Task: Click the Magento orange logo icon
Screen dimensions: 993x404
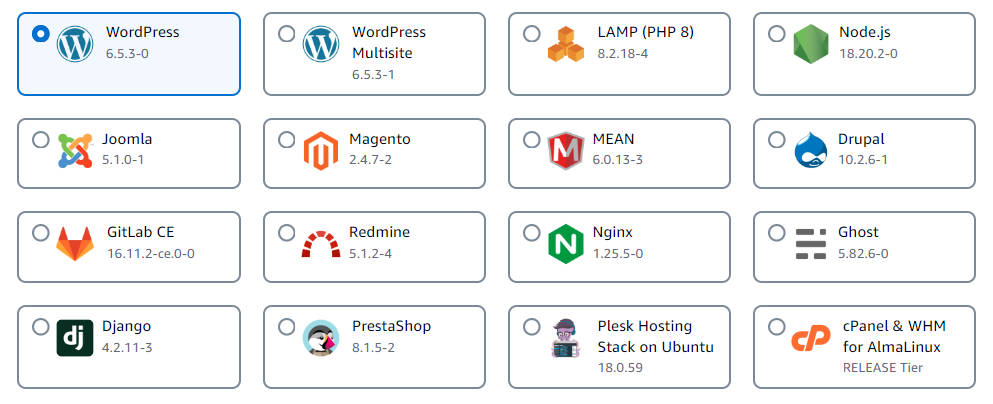Action: [320, 151]
